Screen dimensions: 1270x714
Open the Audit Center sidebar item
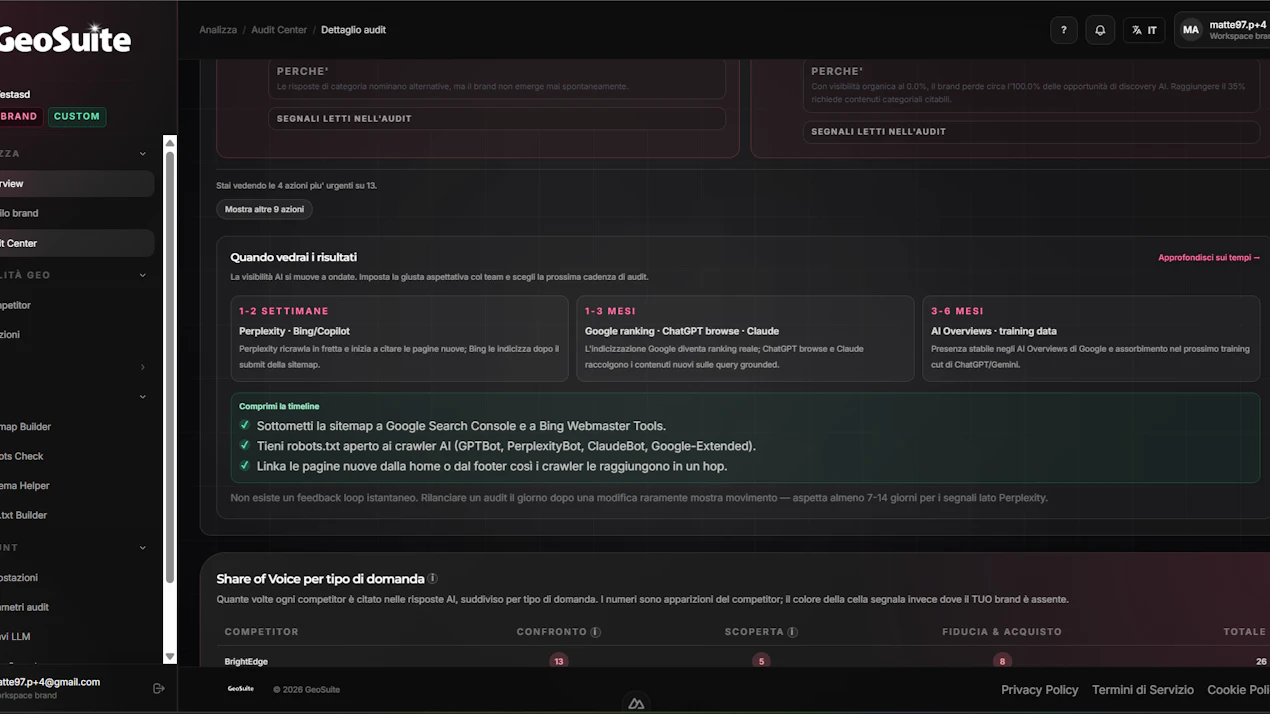75,243
